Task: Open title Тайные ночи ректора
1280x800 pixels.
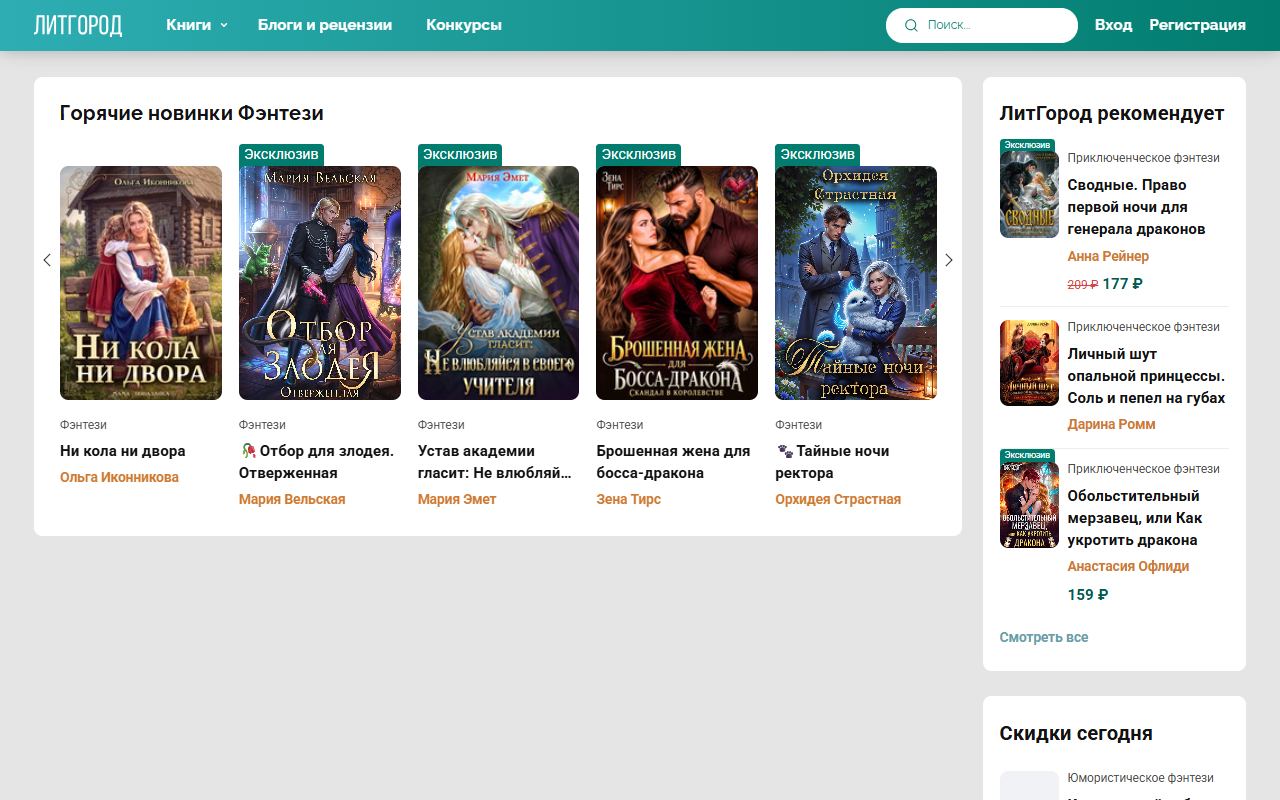Action: (832, 462)
